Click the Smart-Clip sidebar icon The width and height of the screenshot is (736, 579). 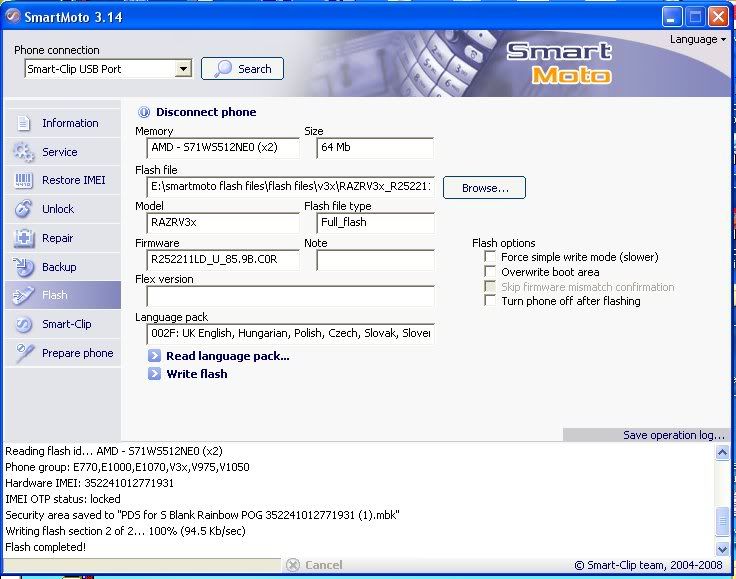click(23, 324)
